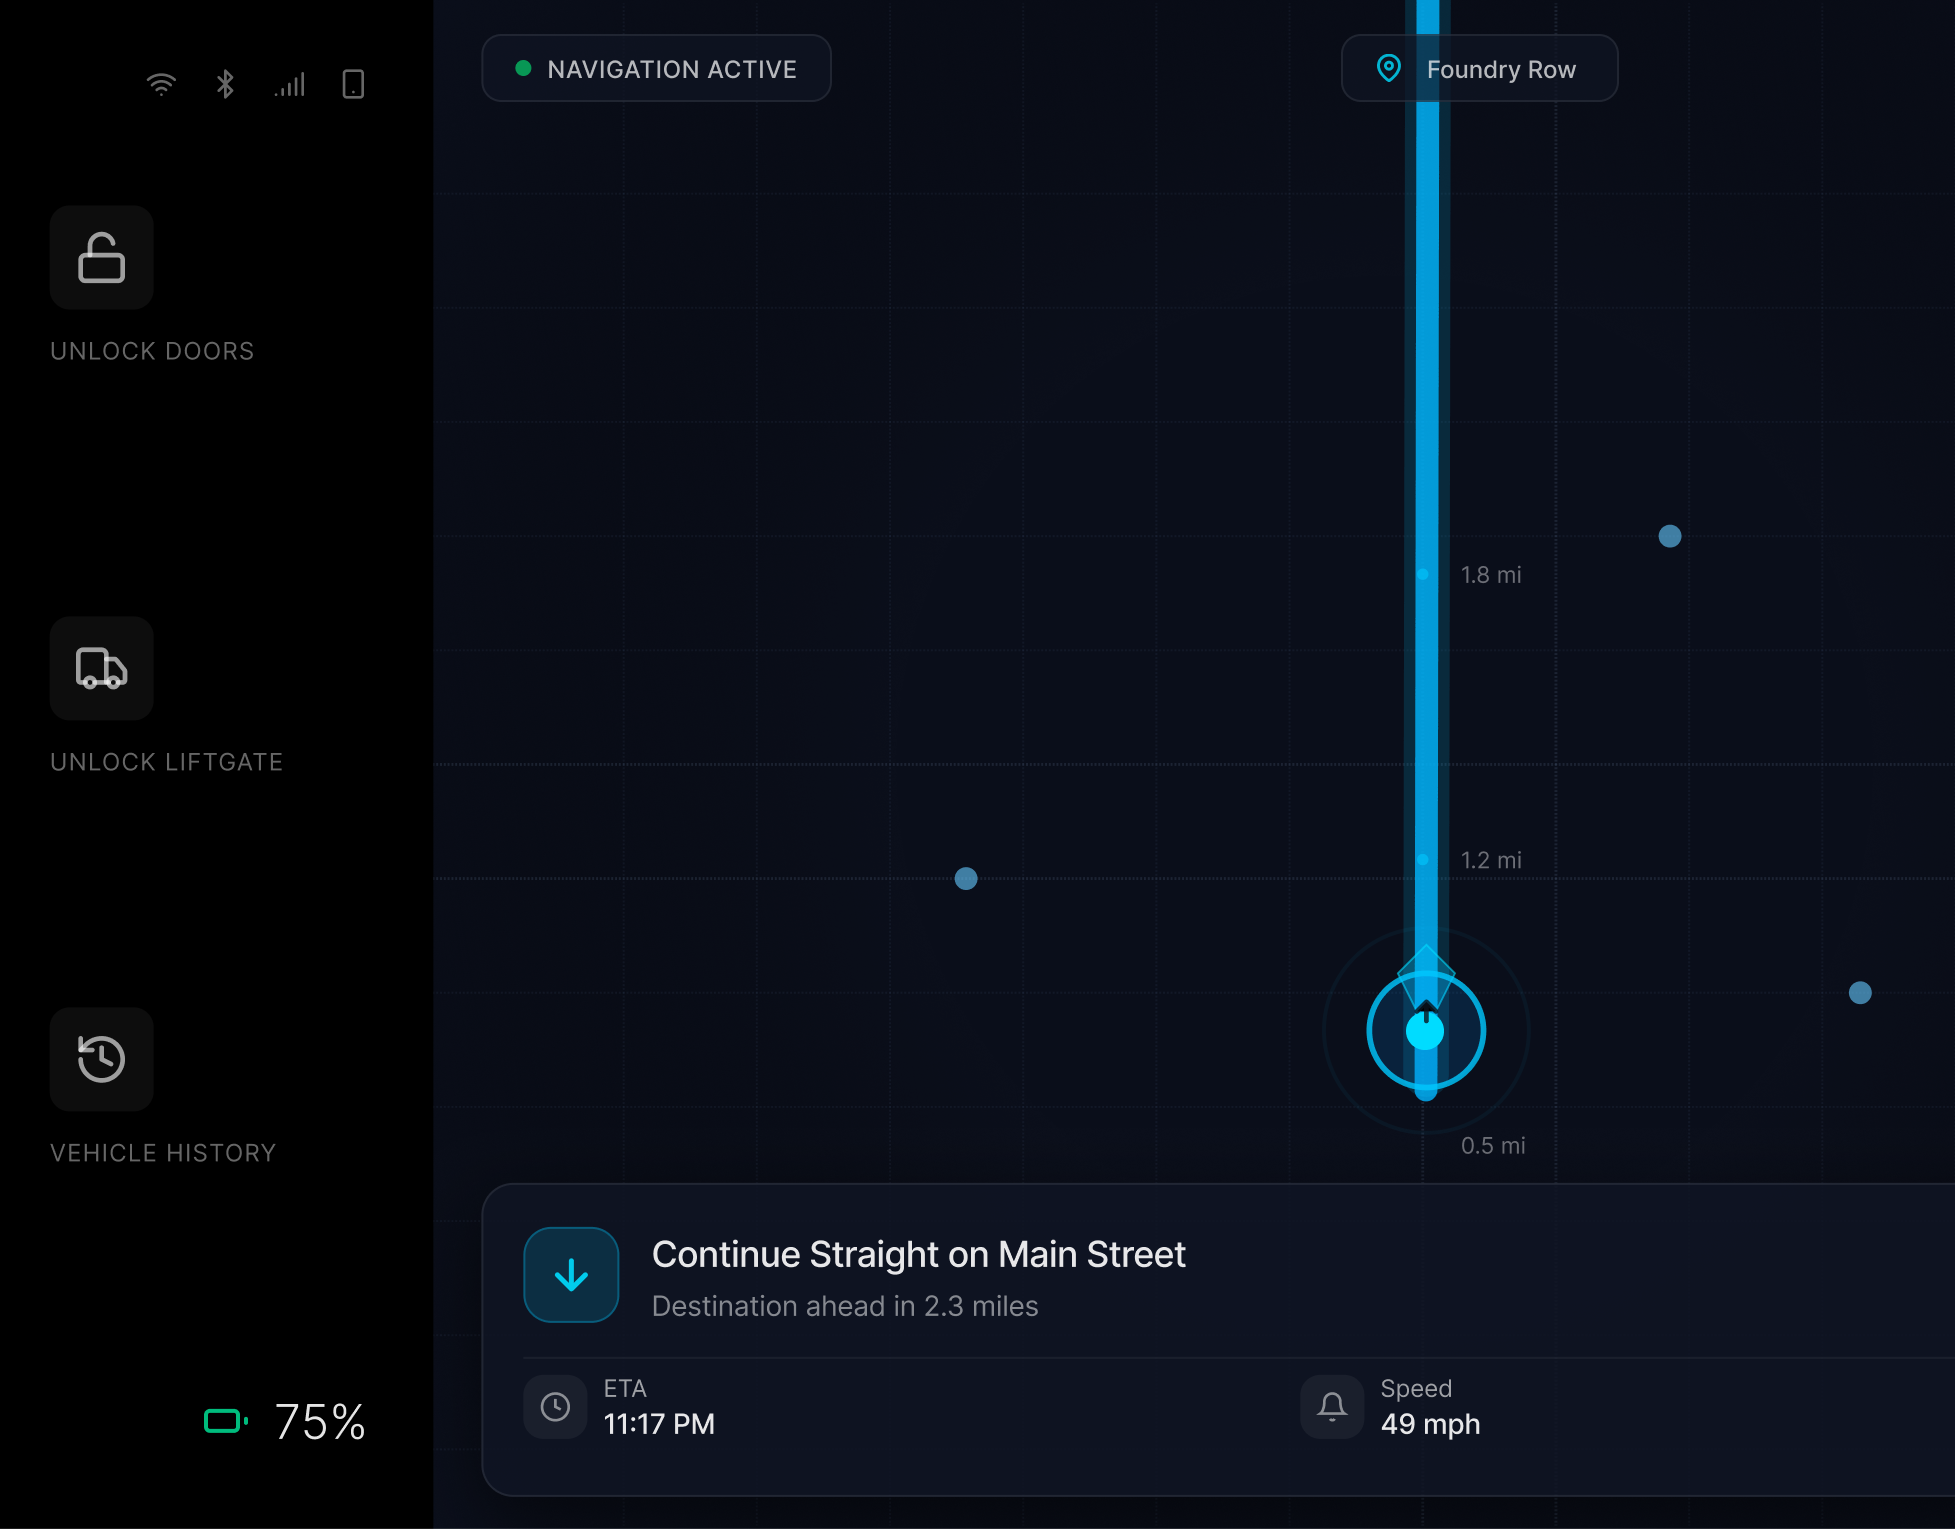This screenshot has height=1529, width=1955.
Task: Tap the 1.8 mi route waypoint
Action: click(x=1423, y=574)
